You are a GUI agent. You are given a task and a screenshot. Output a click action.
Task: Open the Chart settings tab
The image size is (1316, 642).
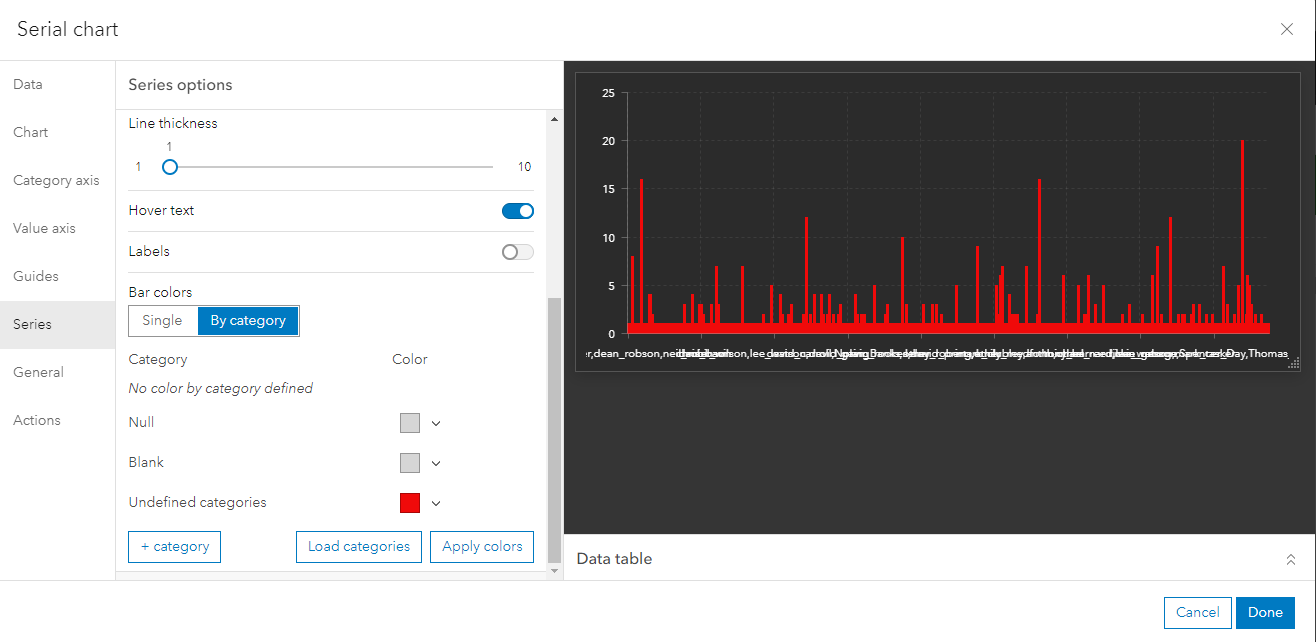tap(30, 132)
